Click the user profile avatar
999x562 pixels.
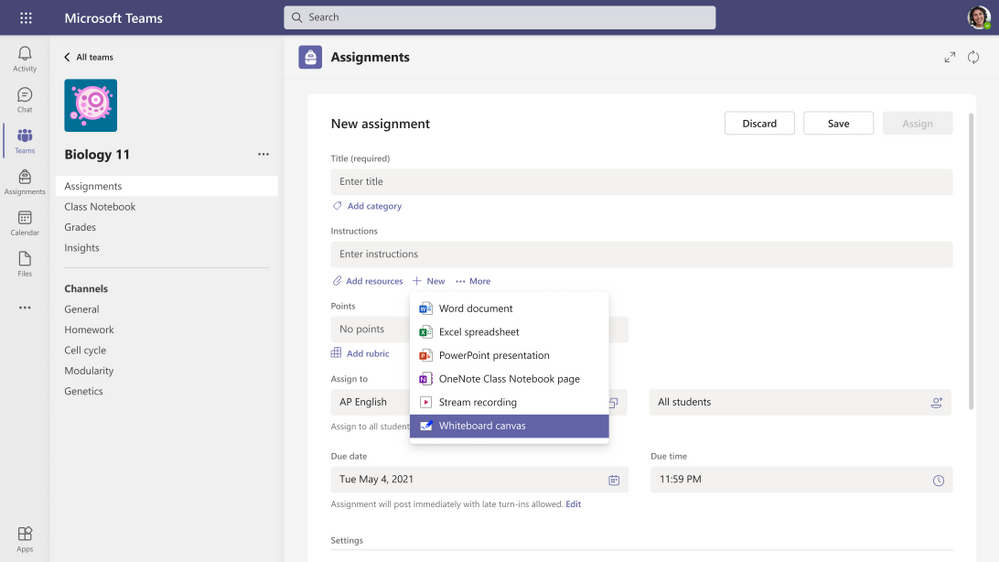[x=979, y=17]
